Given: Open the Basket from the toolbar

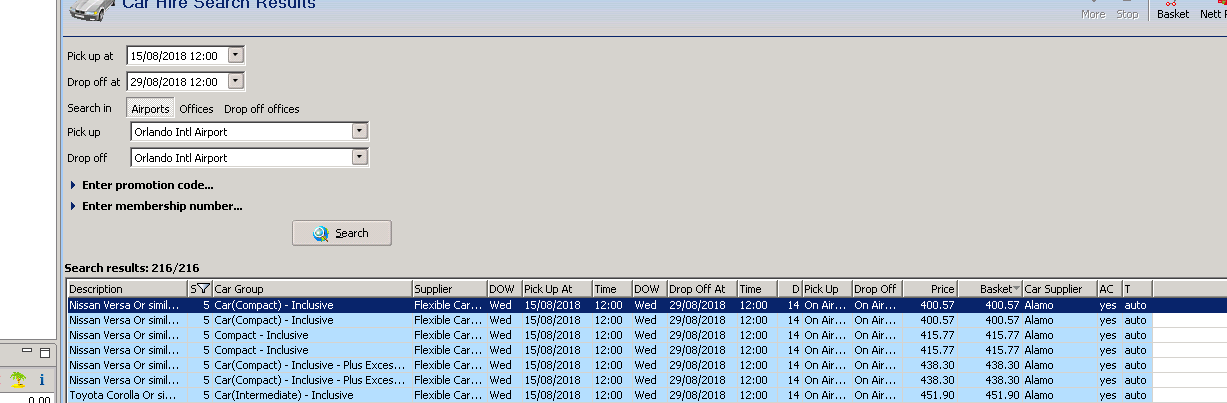Looking at the screenshot, I should pos(1173,11).
